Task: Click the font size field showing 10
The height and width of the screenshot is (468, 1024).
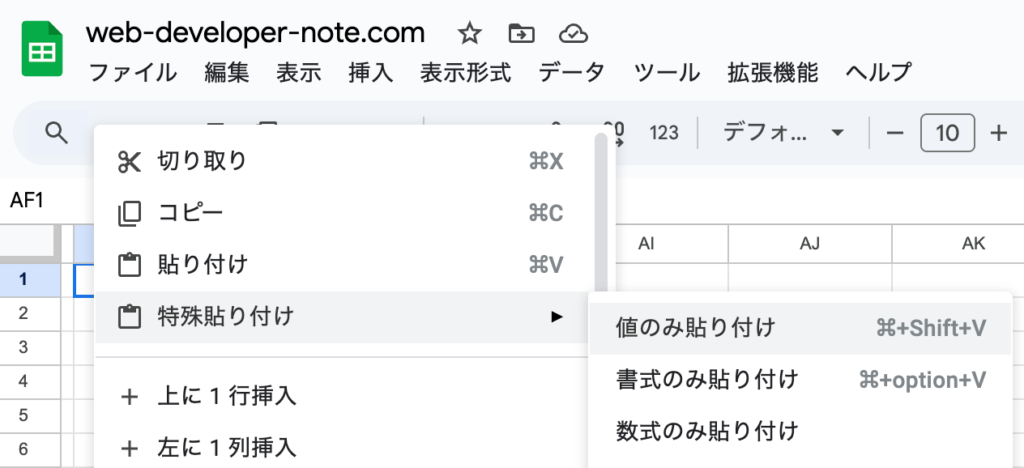Action: 946,132
